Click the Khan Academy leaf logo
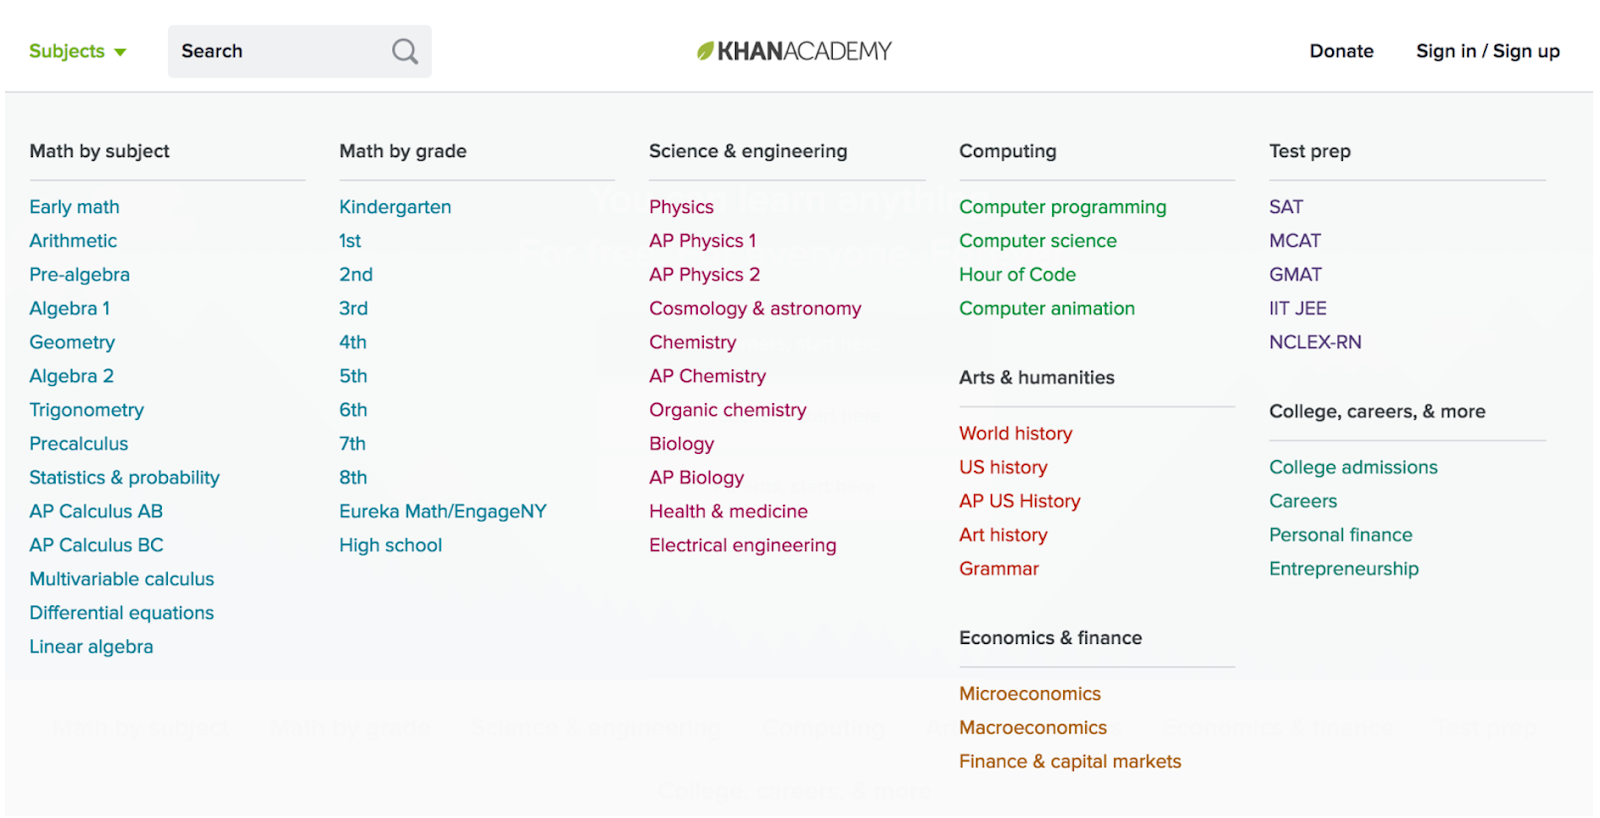This screenshot has height=818, width=1600. pos(706,51)
